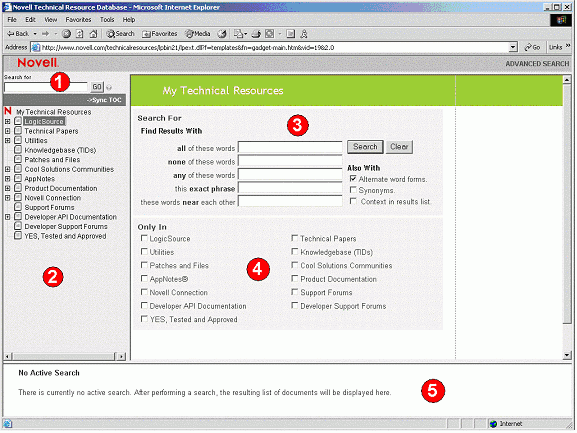Click the Clear button
Screen dimensions: 577x433
(x=399, y=147)
